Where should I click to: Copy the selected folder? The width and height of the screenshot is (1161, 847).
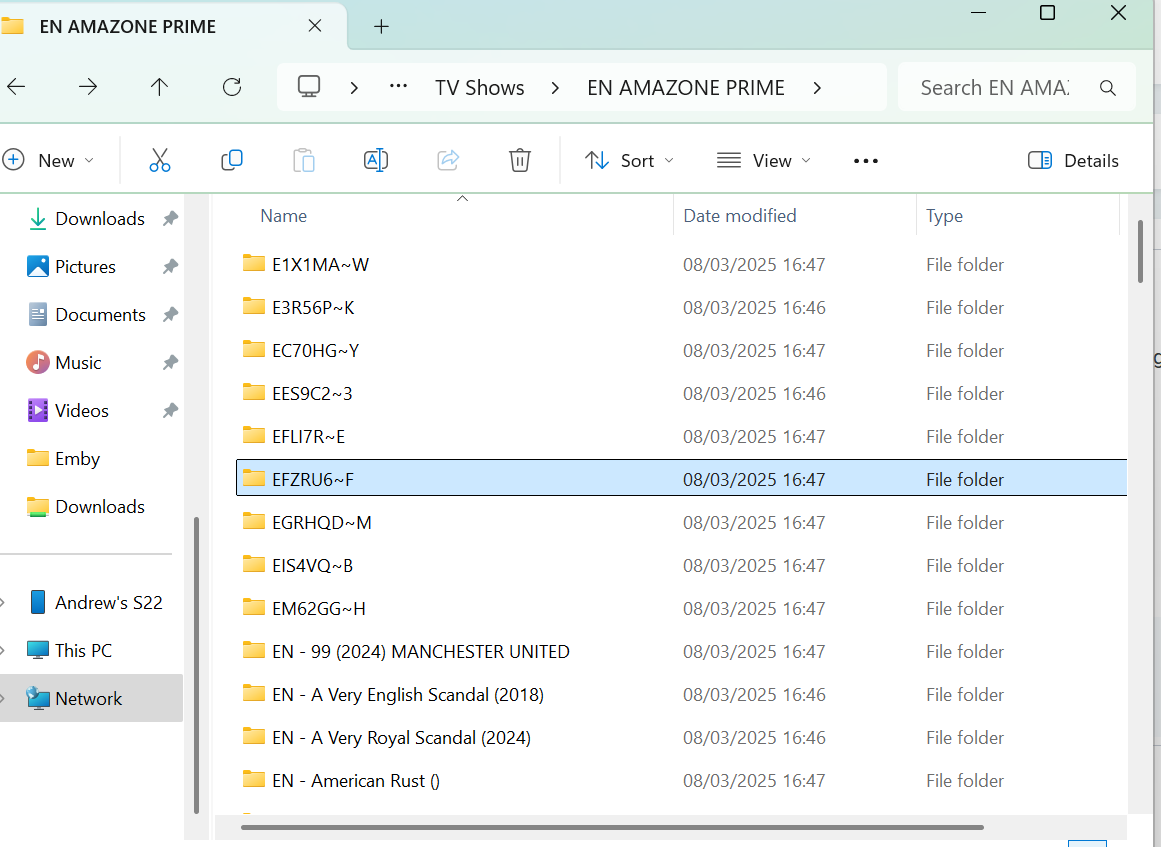coord(232,160)
